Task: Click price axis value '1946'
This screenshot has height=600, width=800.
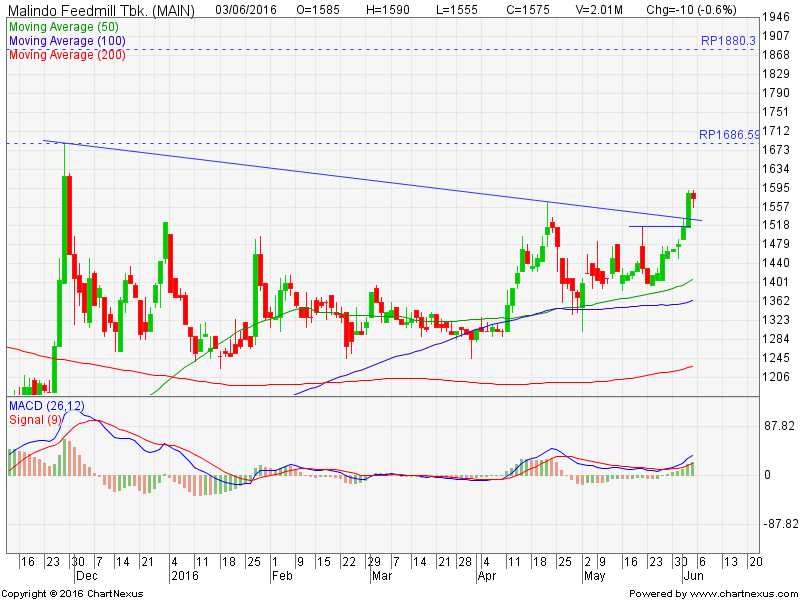Action: pyautogui.click(x=776, y=17)
